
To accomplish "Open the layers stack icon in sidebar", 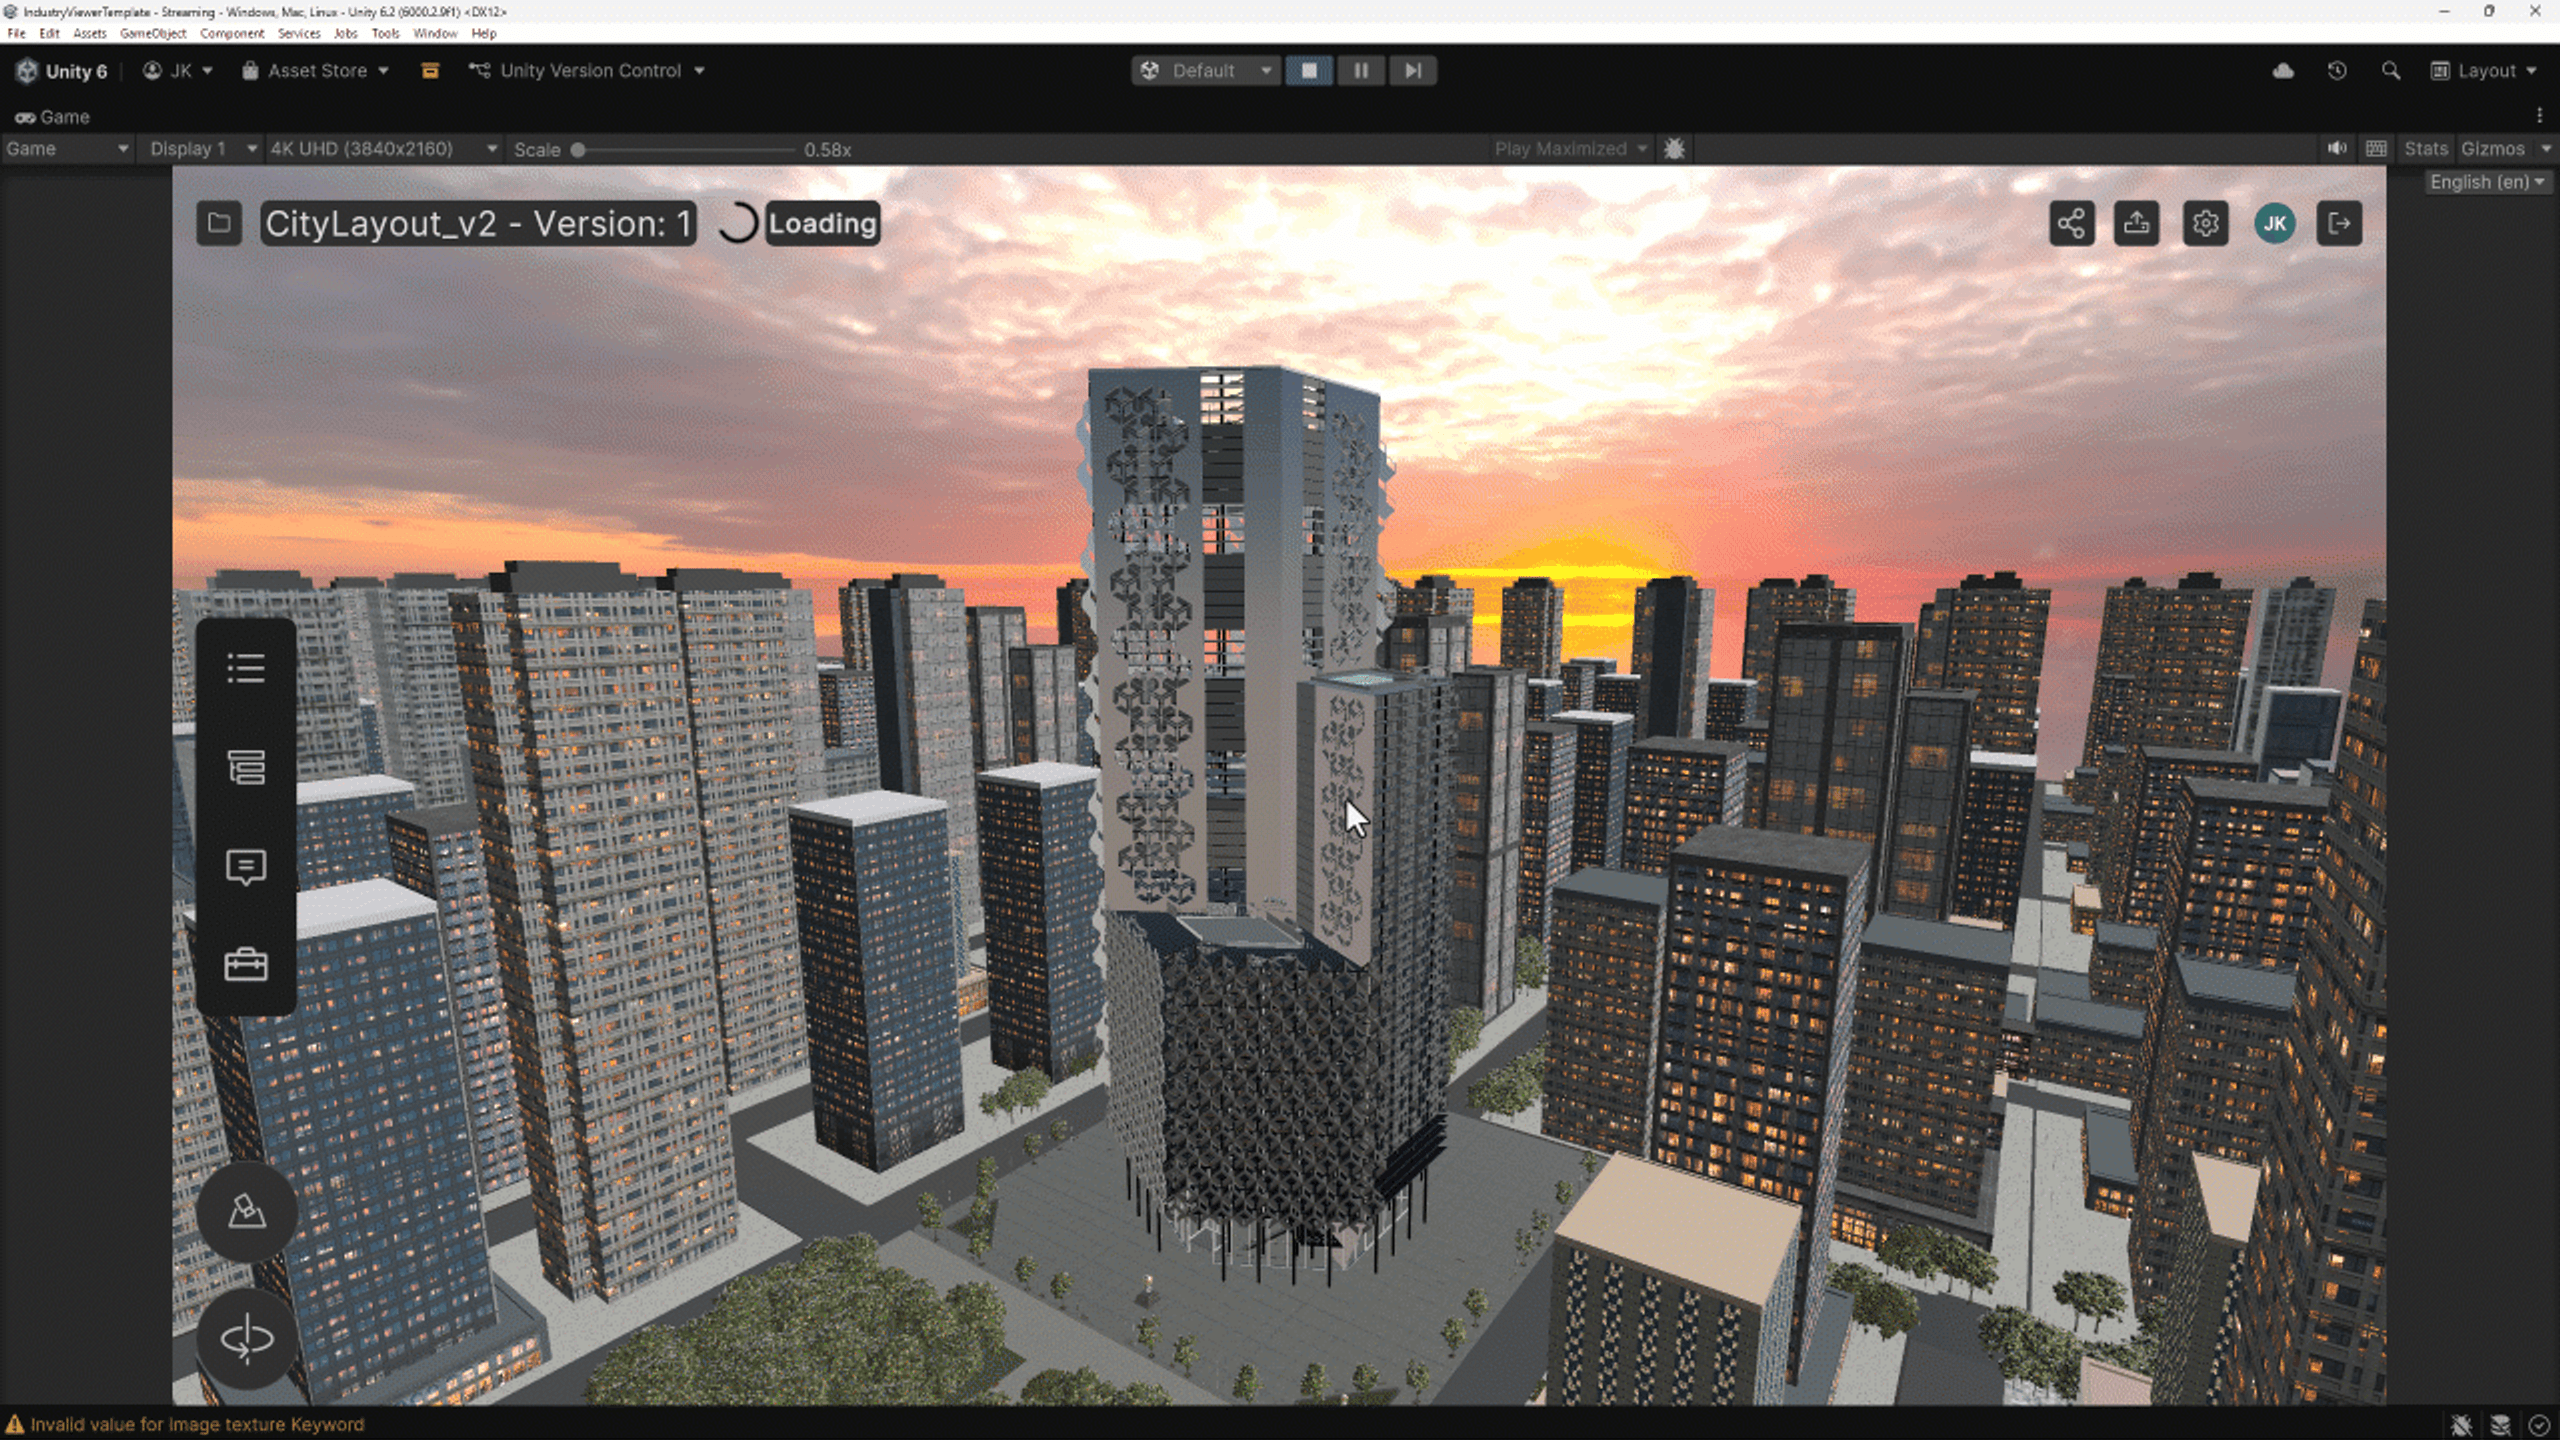I will click(x=246, y=767).
